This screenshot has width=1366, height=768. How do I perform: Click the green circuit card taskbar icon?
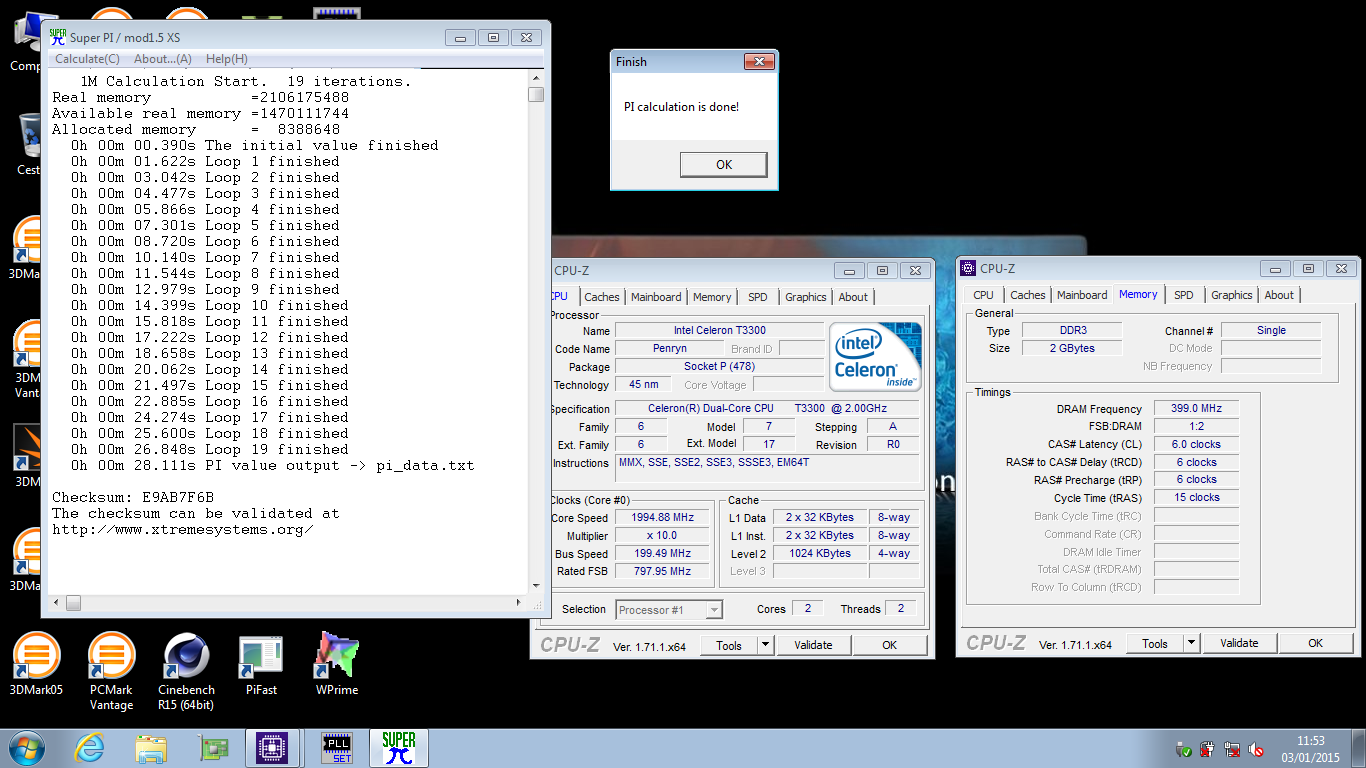(x=212, y=748)
